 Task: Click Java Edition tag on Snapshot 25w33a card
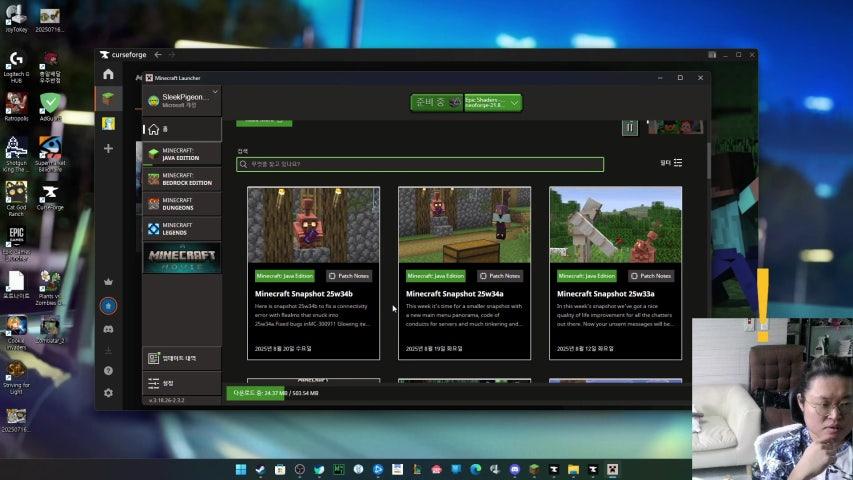coord(586,276)
